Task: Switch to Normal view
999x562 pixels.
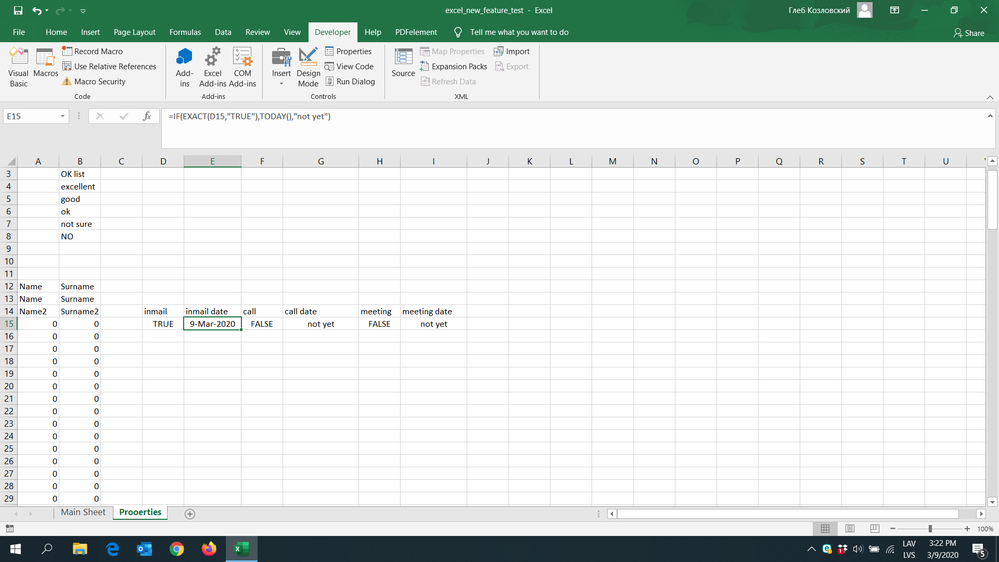Action: [825, 529]
